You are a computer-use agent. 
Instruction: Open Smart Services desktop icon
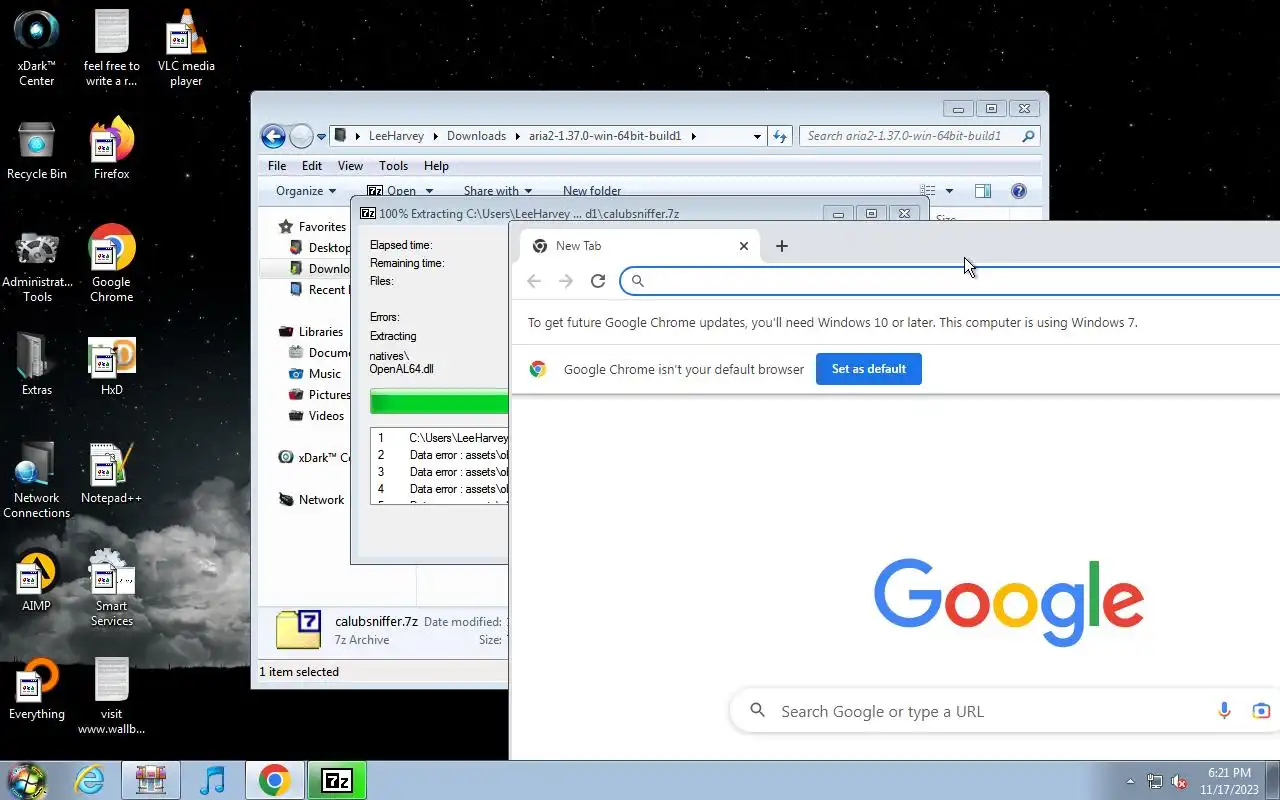[112, 588]
